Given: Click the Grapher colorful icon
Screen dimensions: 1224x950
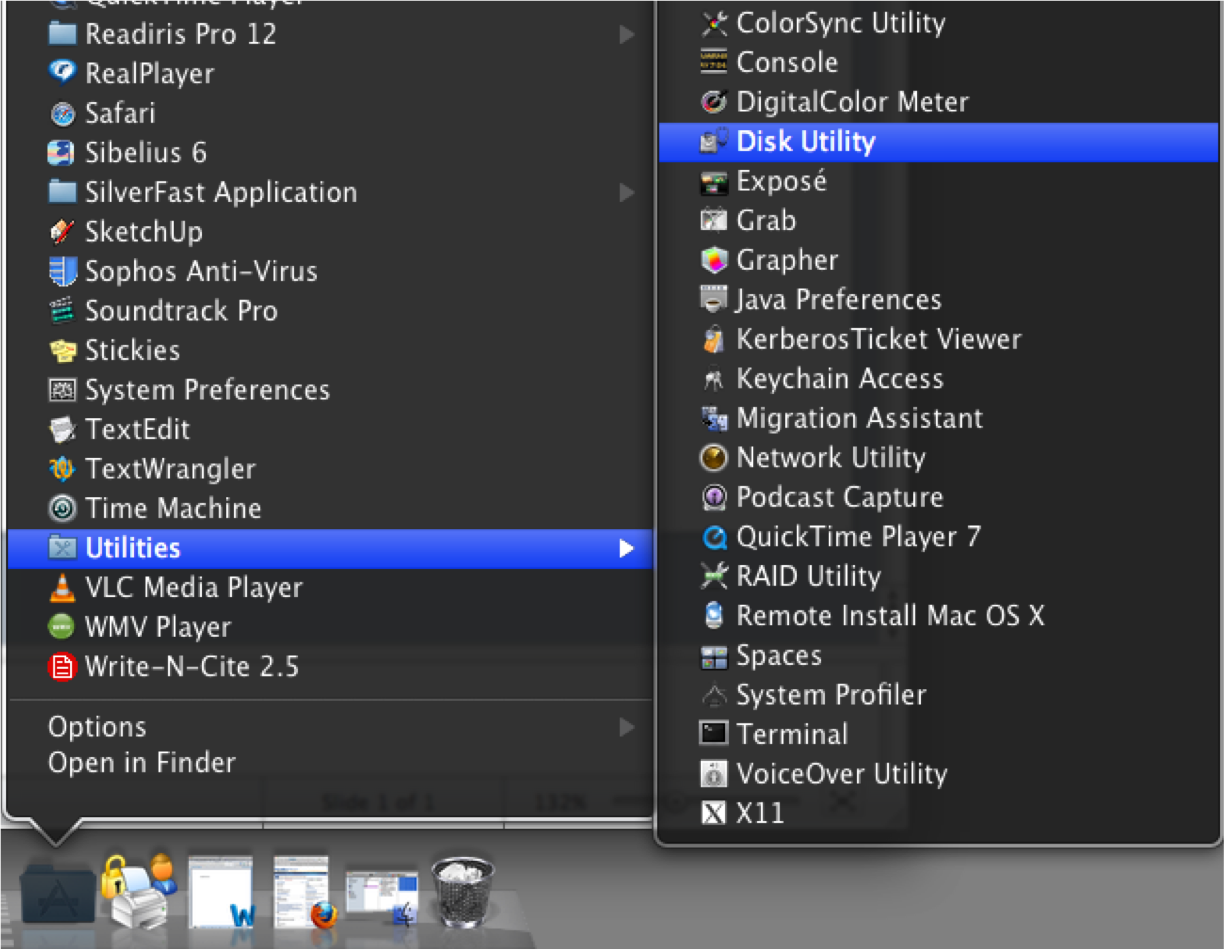Looking at the screenshot, I should point(713,260).
